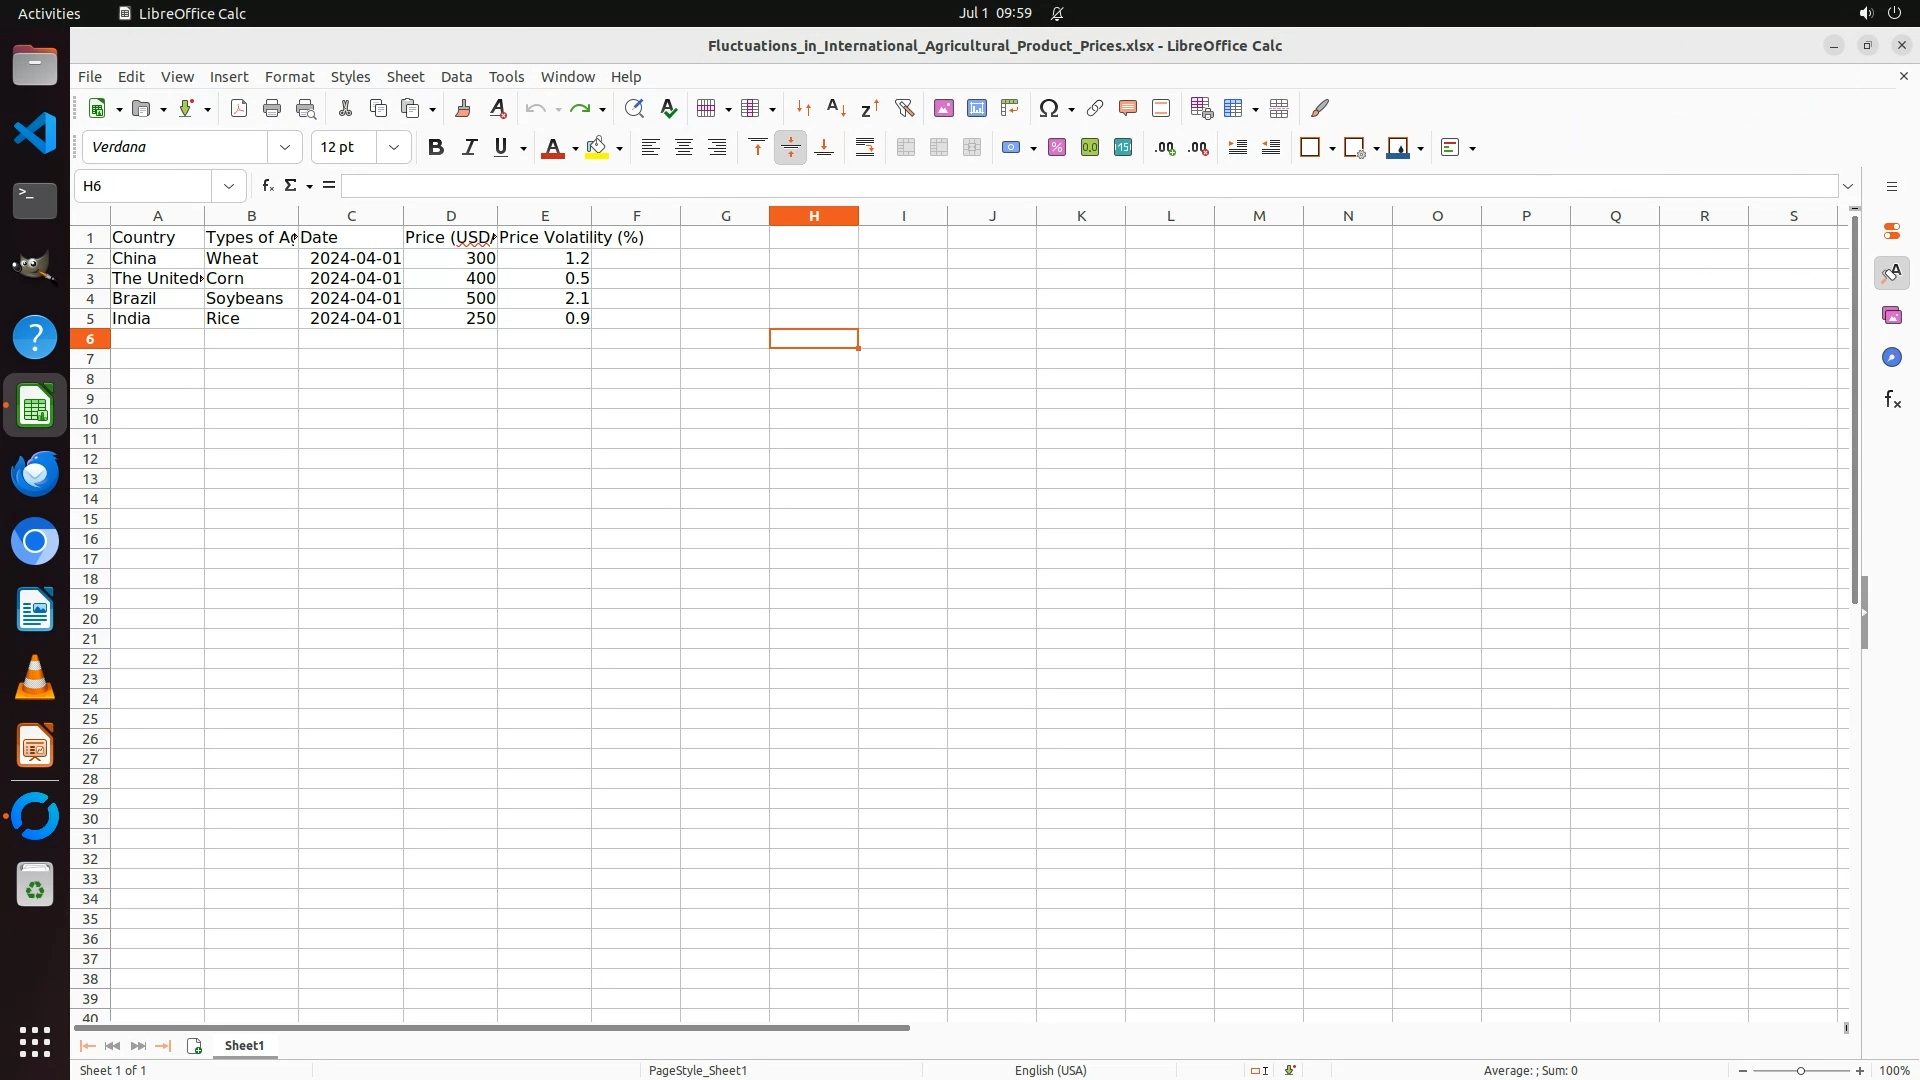Open the Insert Special Character icon
Viewport: 1920px width, 1080px height.
click(x=1048, y=108)
